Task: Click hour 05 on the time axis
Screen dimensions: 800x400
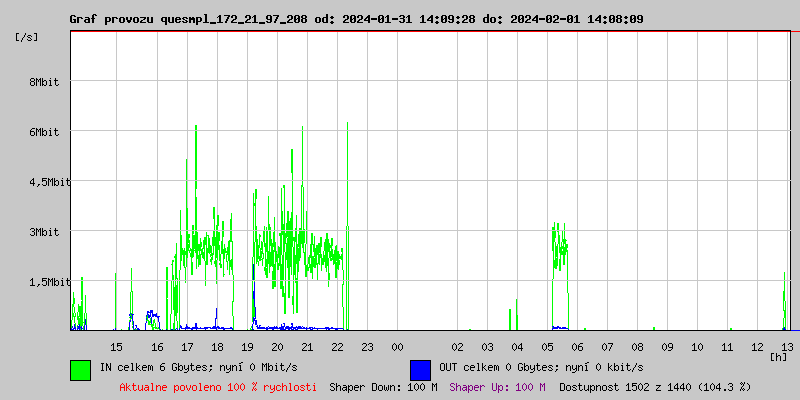Action: pos(547,347)
